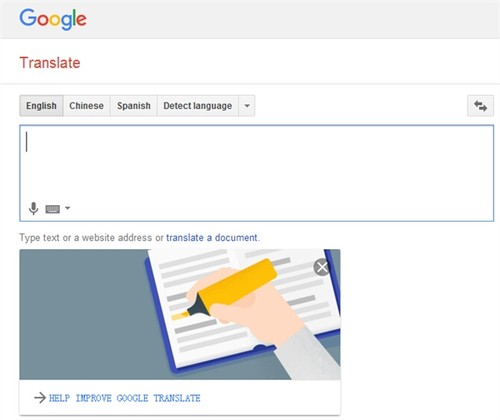Click the gray Google header bar
This screenshot has height=420, width=500.
click(x=250, y=19)
